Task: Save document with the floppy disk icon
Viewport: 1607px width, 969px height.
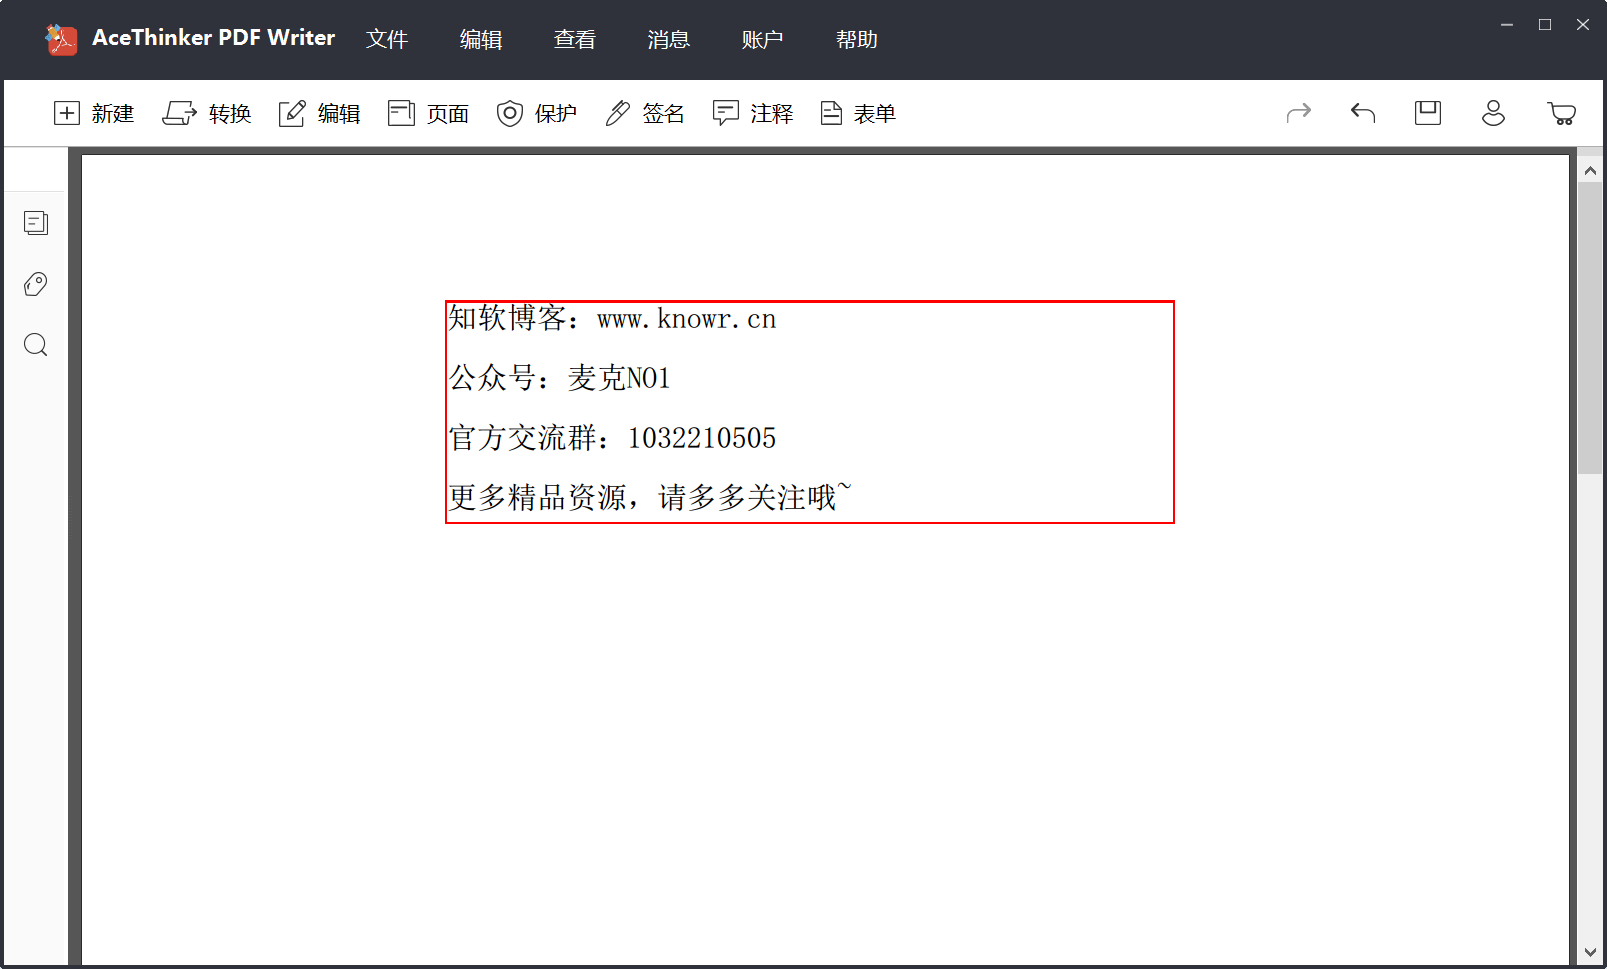Action: click(1428, 113)
